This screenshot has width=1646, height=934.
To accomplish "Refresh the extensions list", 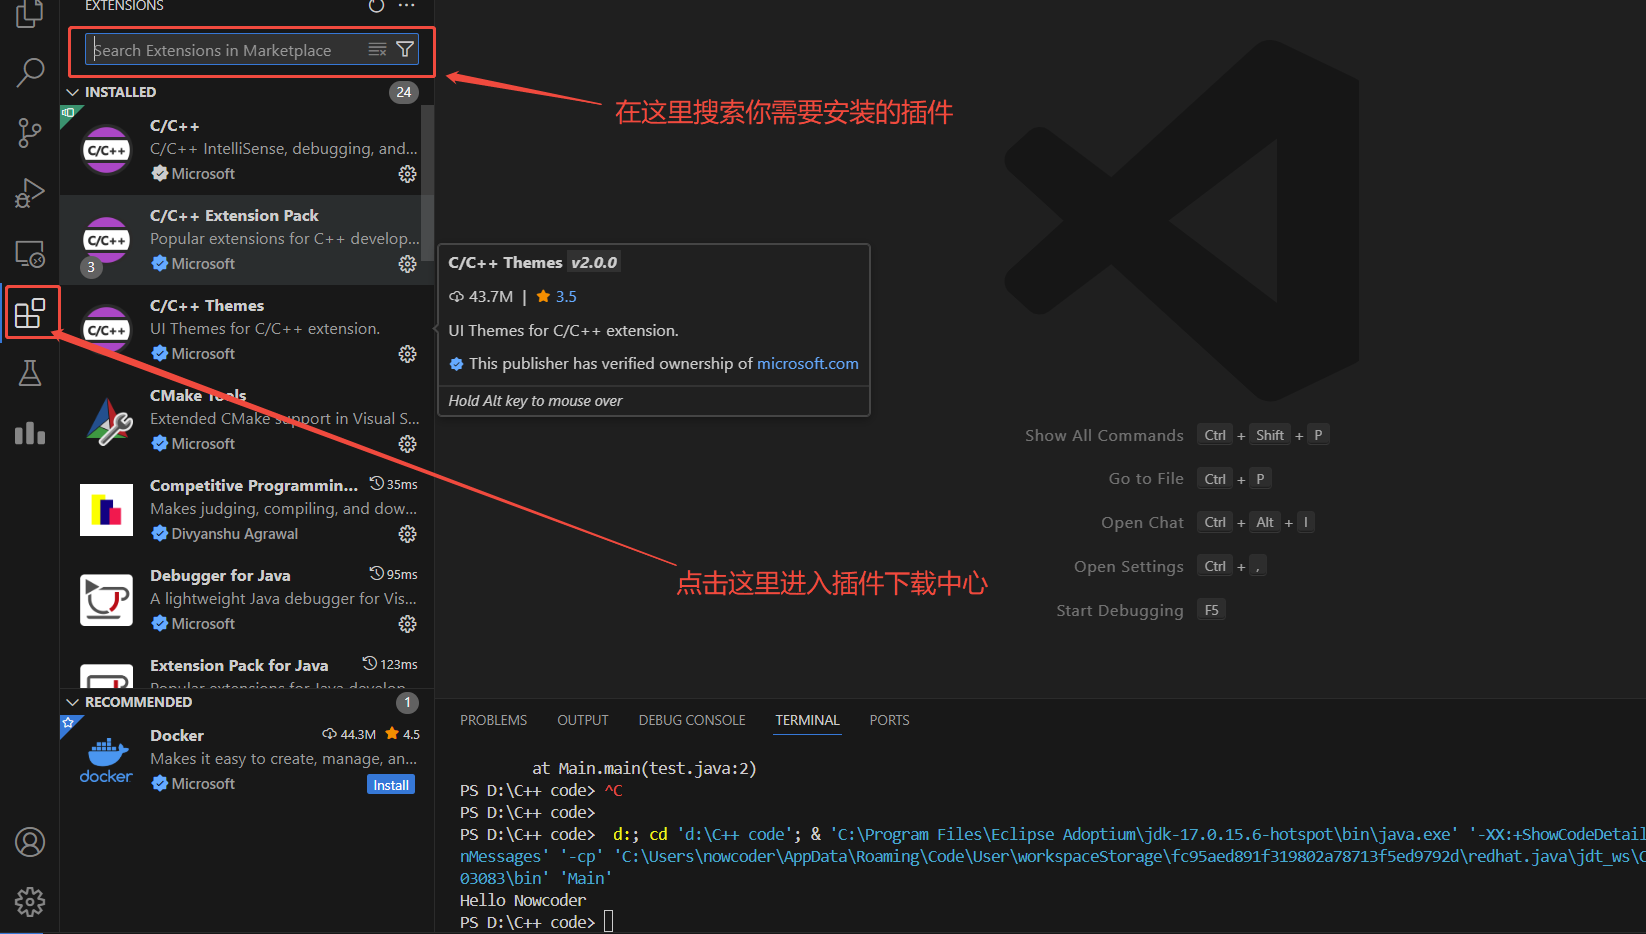I will [375, 6].
